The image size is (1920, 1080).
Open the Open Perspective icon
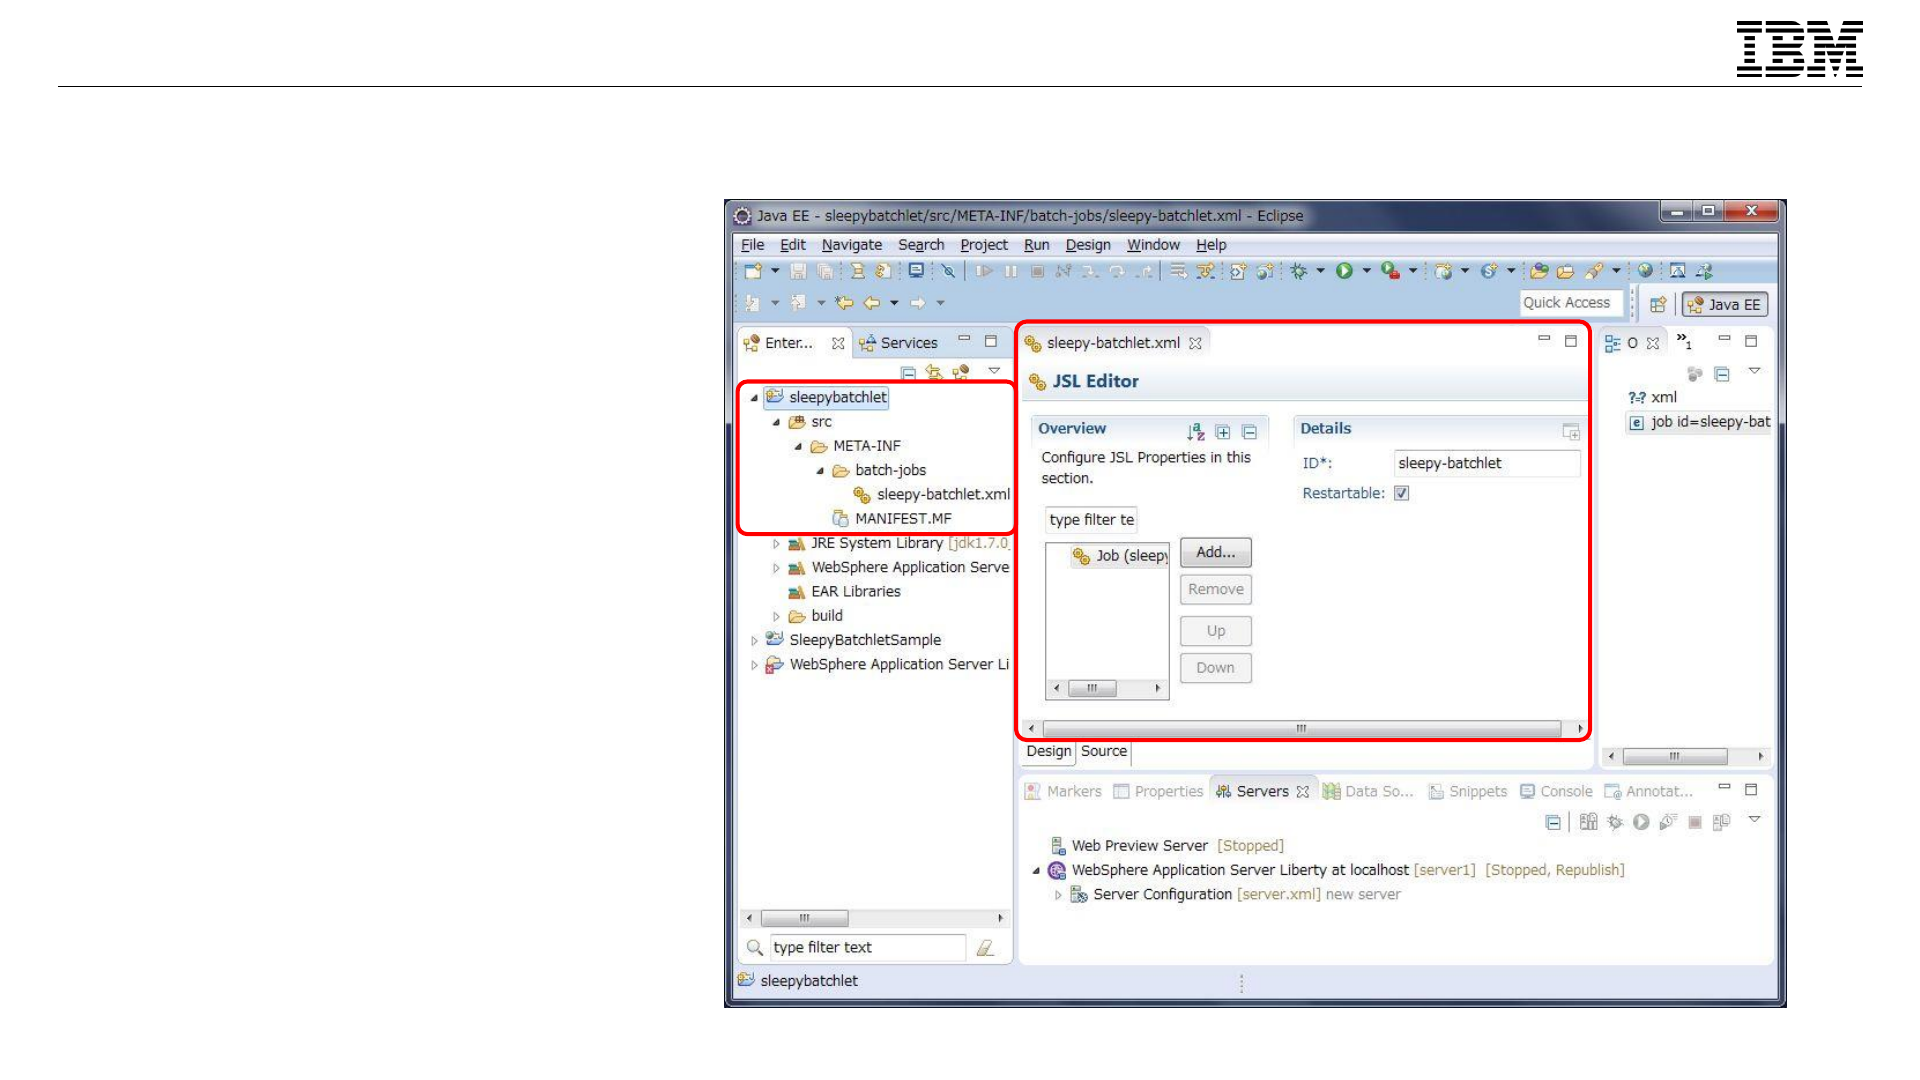coord(1657,304)
